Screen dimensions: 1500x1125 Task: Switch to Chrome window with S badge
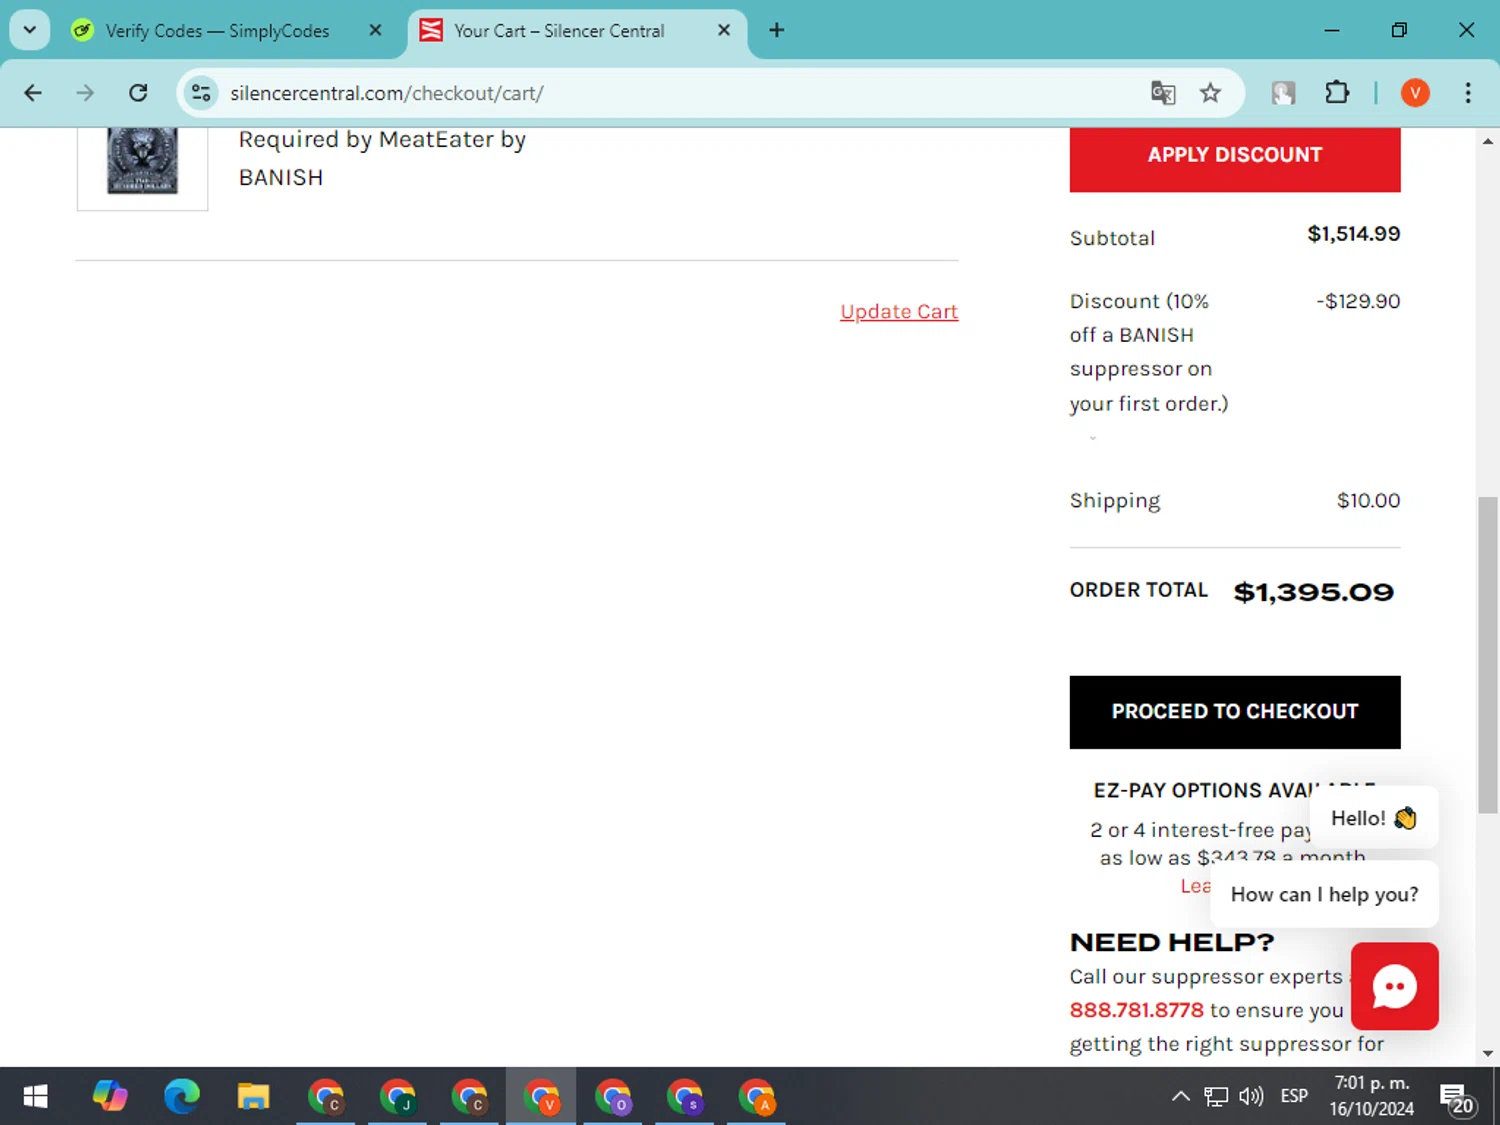coord(685,1097)
